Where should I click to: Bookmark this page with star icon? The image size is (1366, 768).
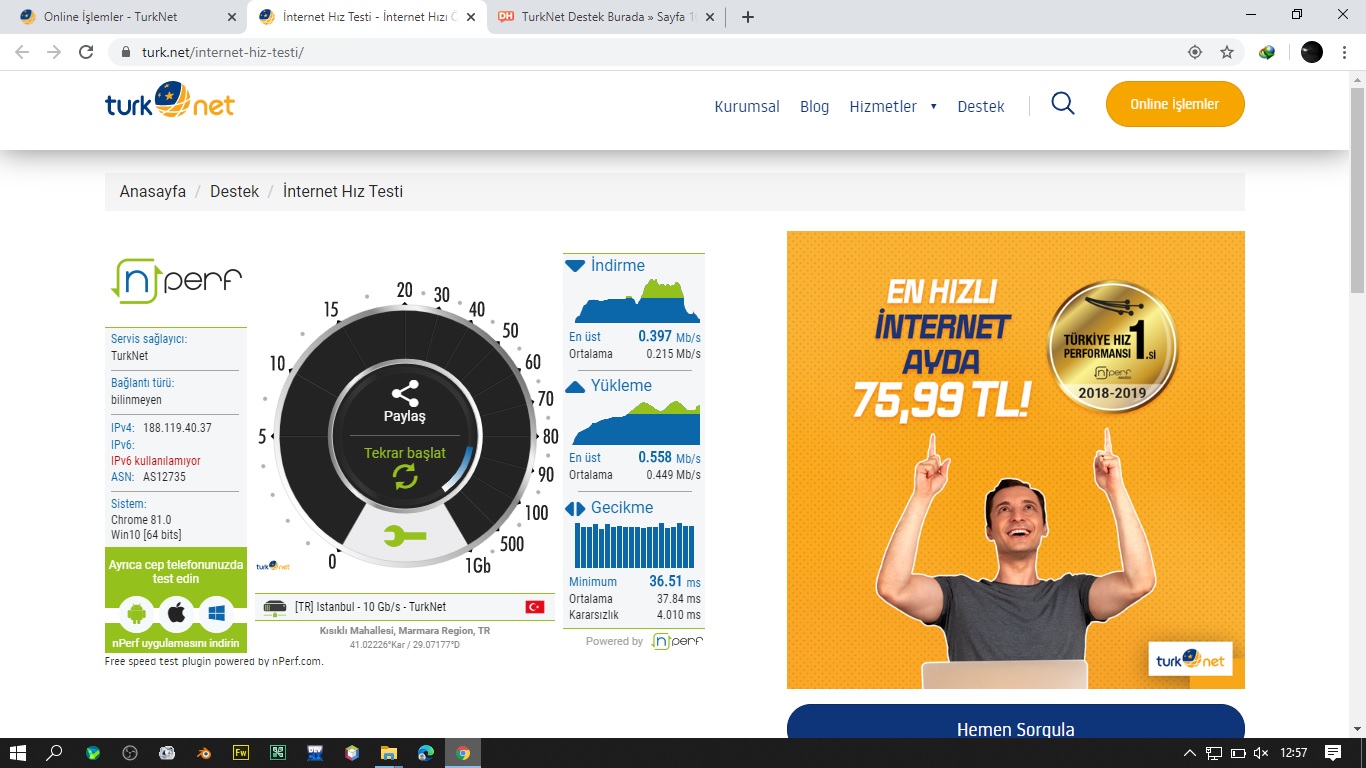[1227, 52]
